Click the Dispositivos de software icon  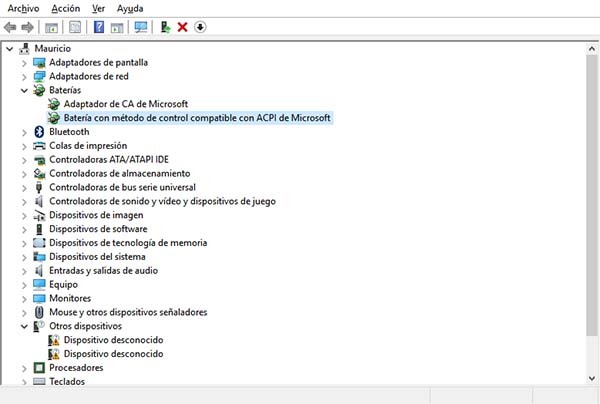click(39, 229)
